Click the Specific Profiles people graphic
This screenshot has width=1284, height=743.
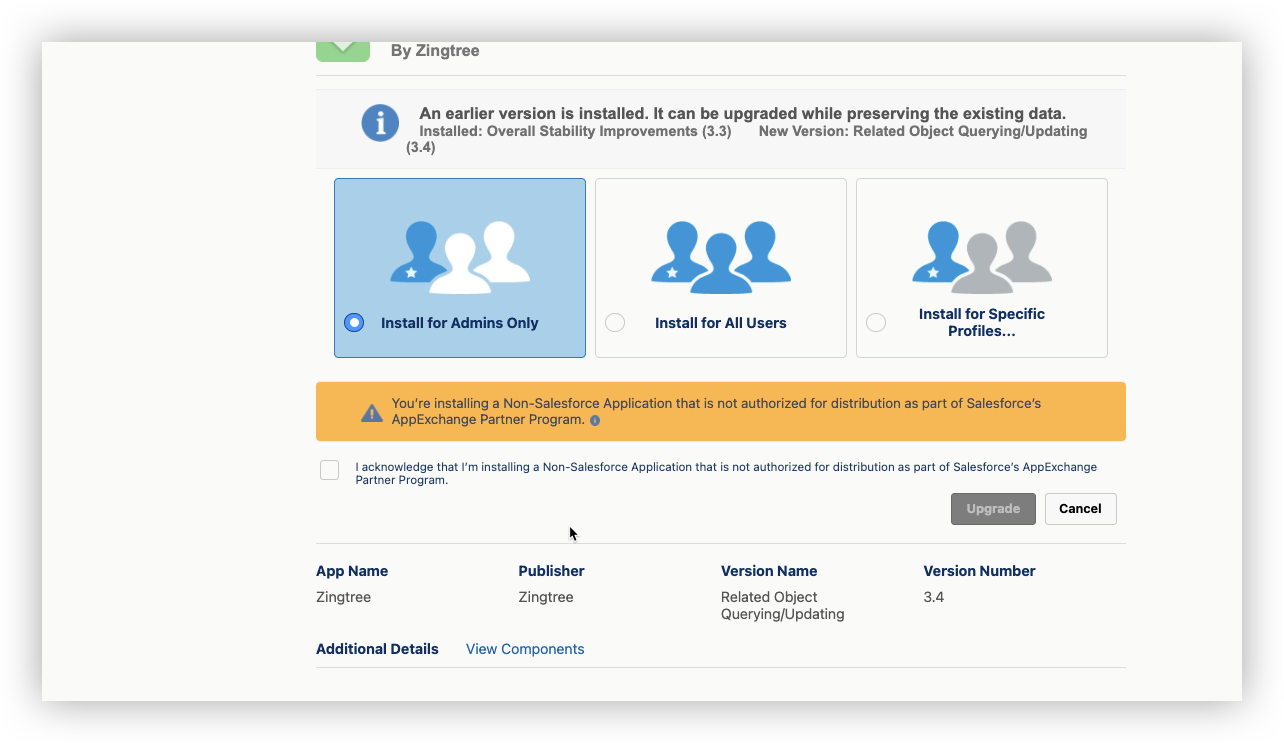point(982,257)
